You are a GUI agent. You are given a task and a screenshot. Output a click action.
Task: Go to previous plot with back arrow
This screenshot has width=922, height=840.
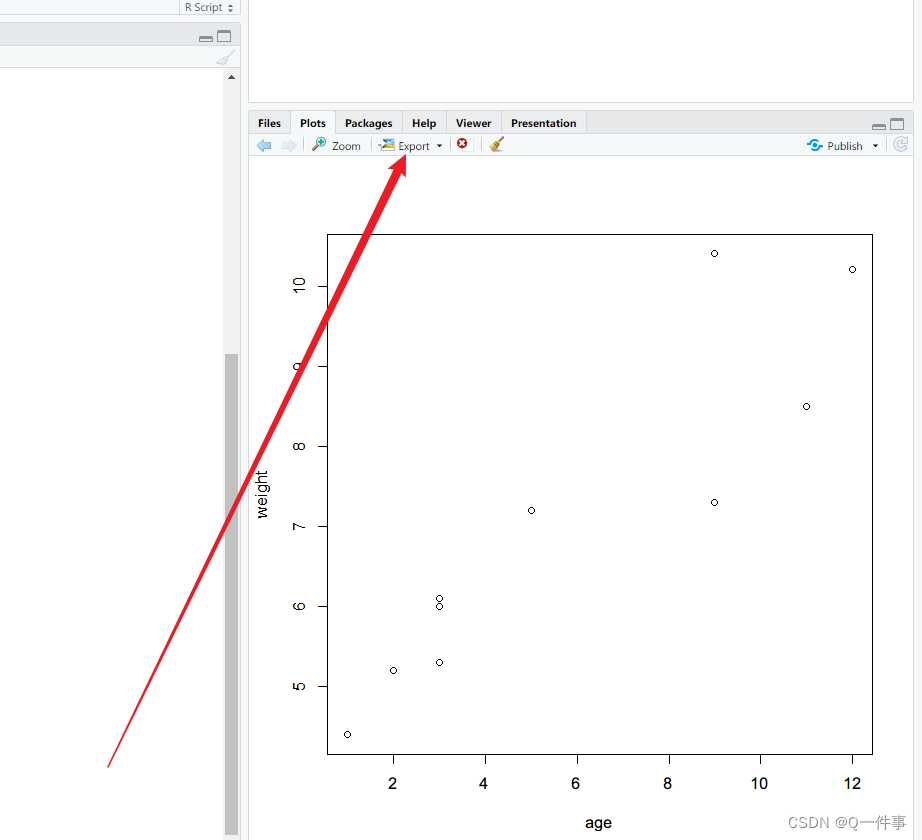(x=264, y=145)
